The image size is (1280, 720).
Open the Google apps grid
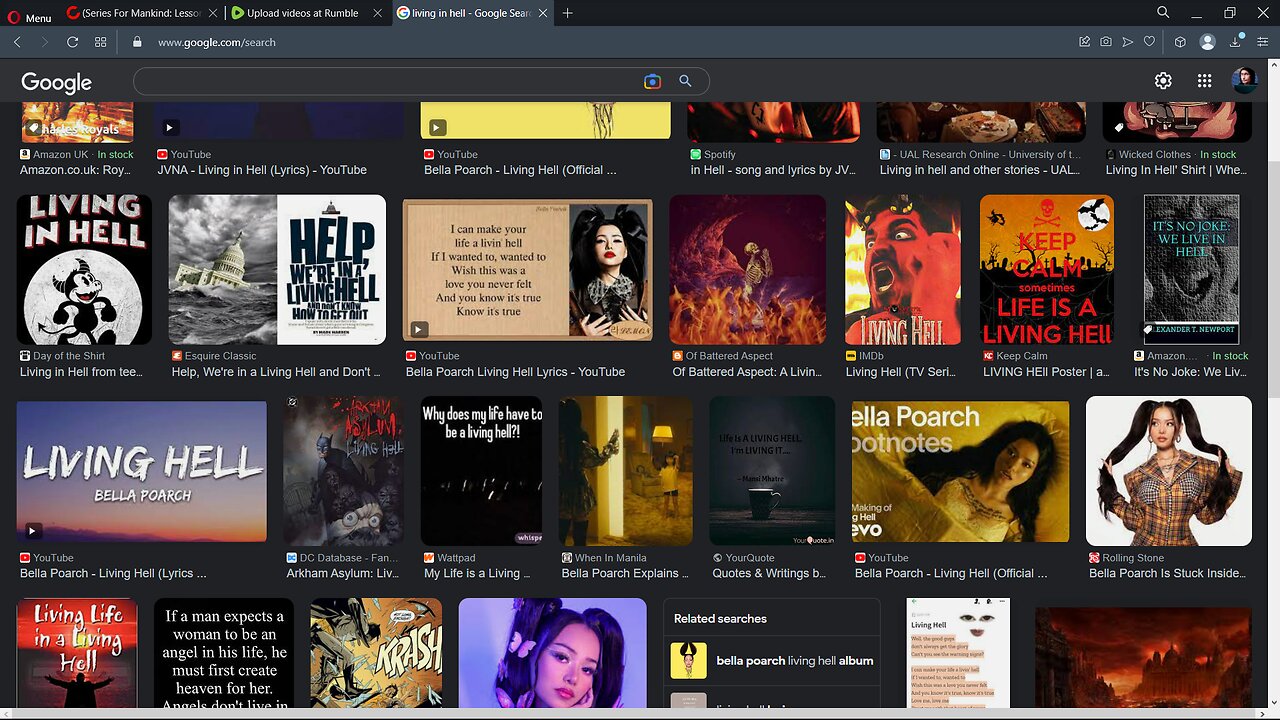1204,81
